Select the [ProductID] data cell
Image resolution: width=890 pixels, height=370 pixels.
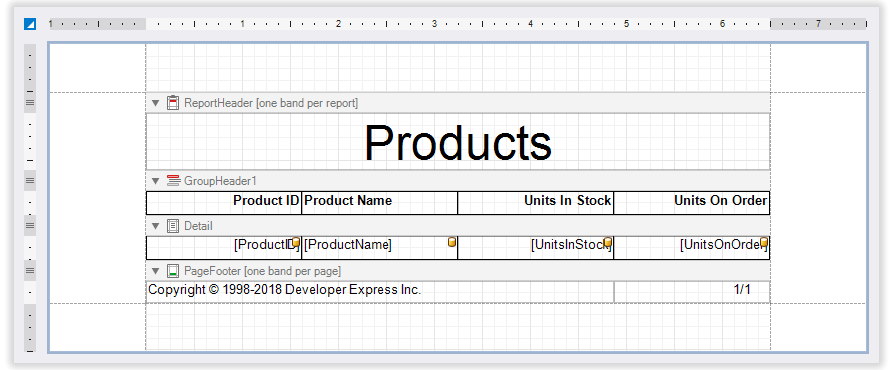point(224,247)
